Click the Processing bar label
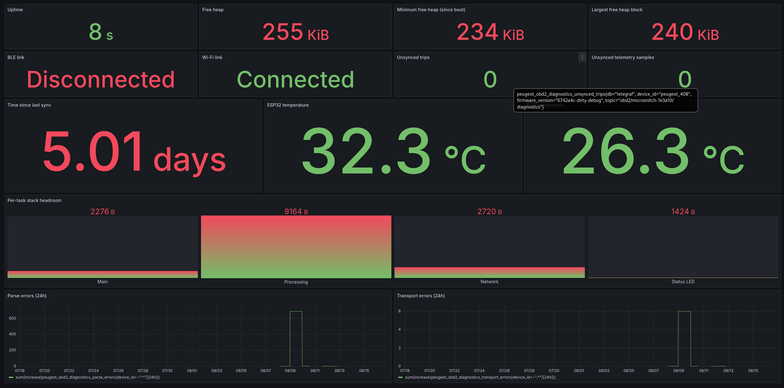Image resolution: width=784 pixels, height=388 pixels. pyautogui.click(x=296, y=282)
